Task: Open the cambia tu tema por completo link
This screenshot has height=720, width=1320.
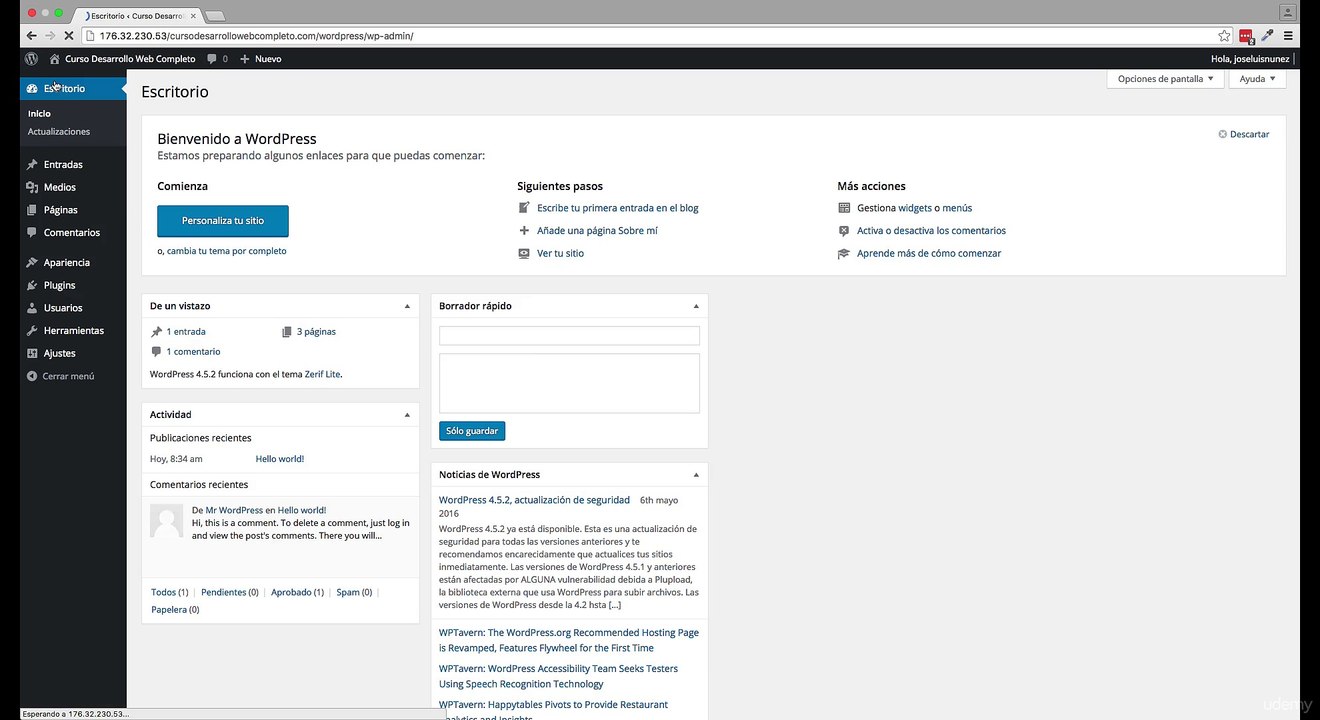Action: [x=227, y=251]
